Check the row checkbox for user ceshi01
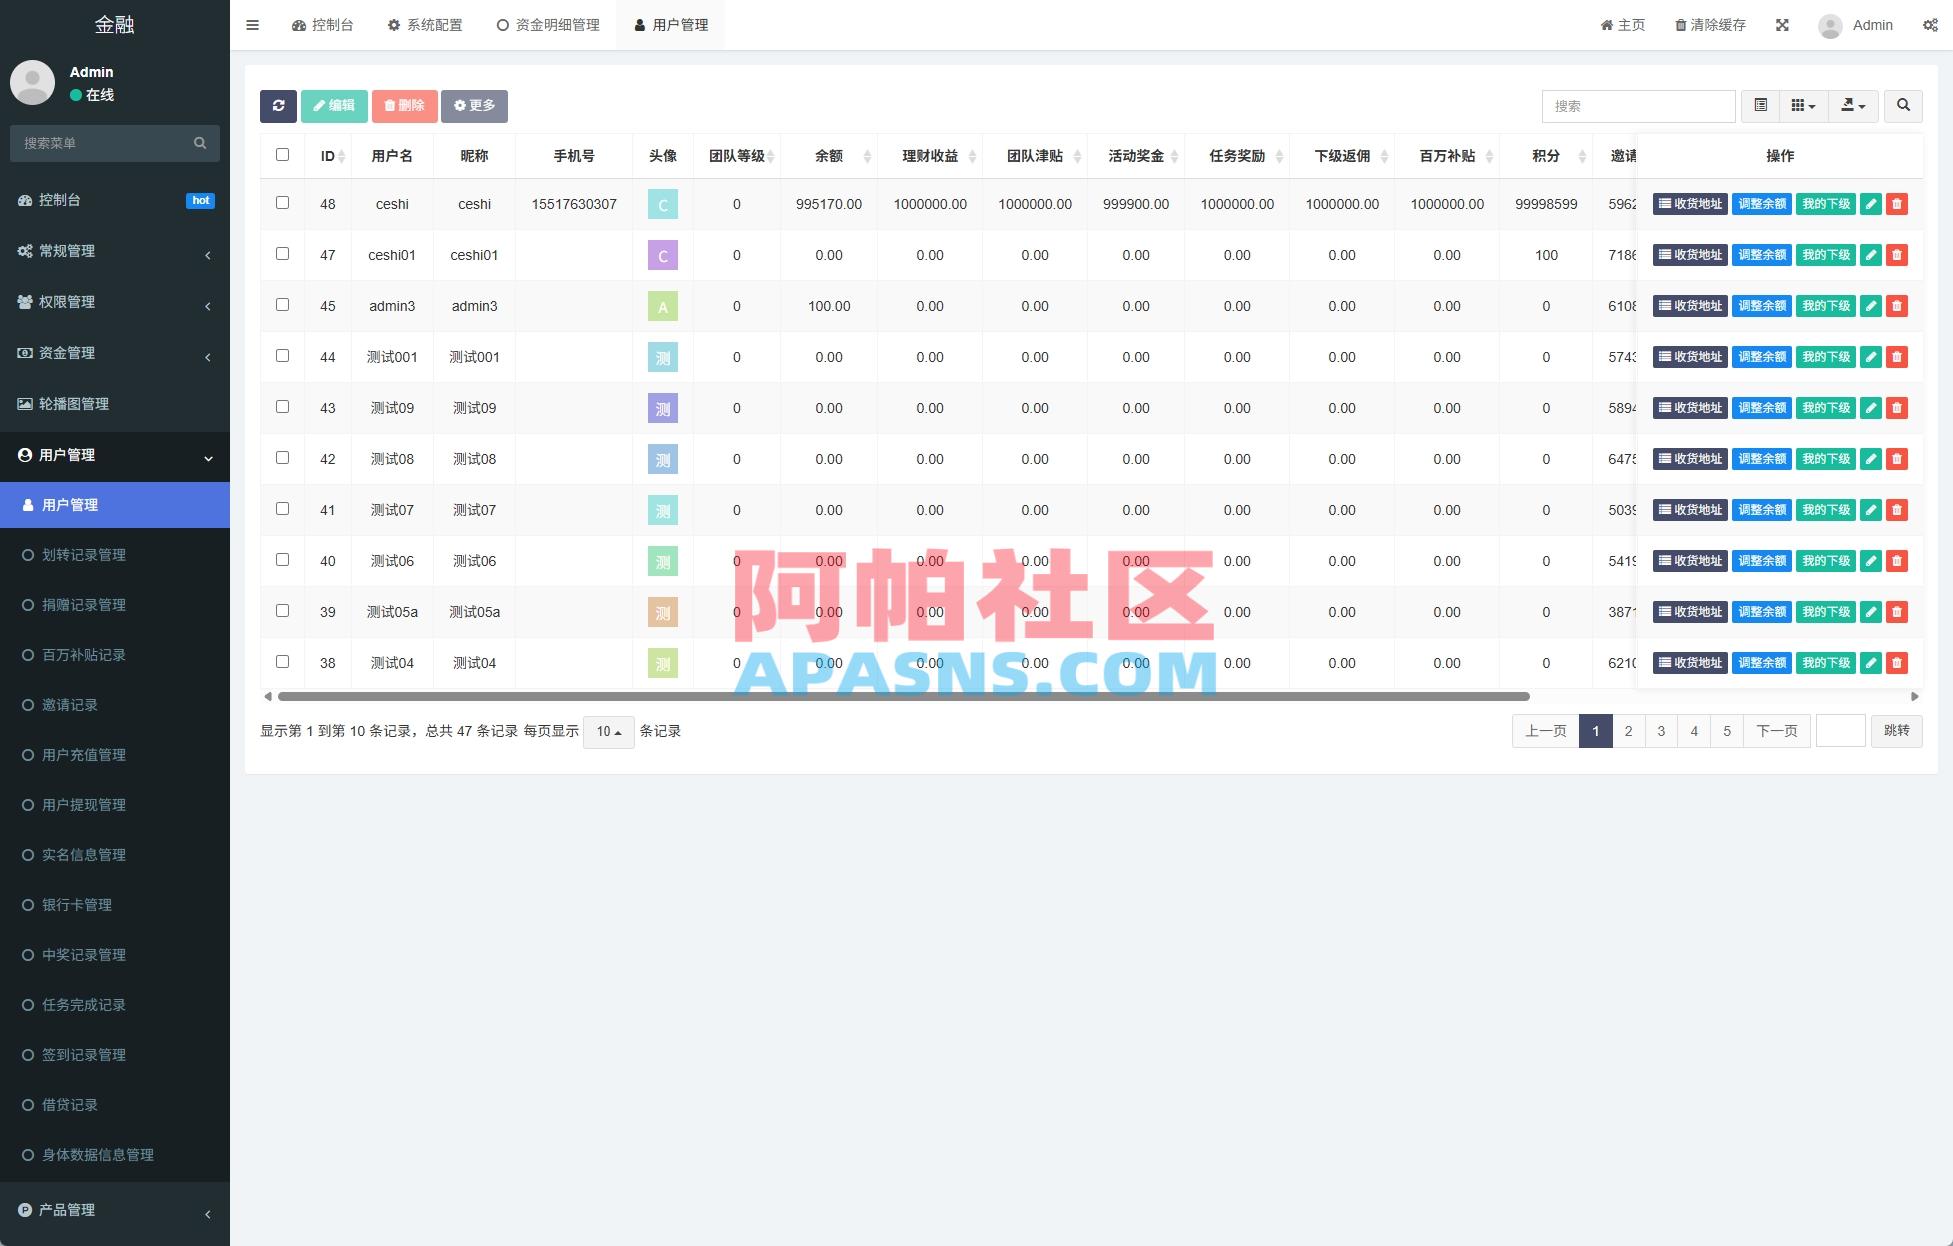 click(282, 255)
